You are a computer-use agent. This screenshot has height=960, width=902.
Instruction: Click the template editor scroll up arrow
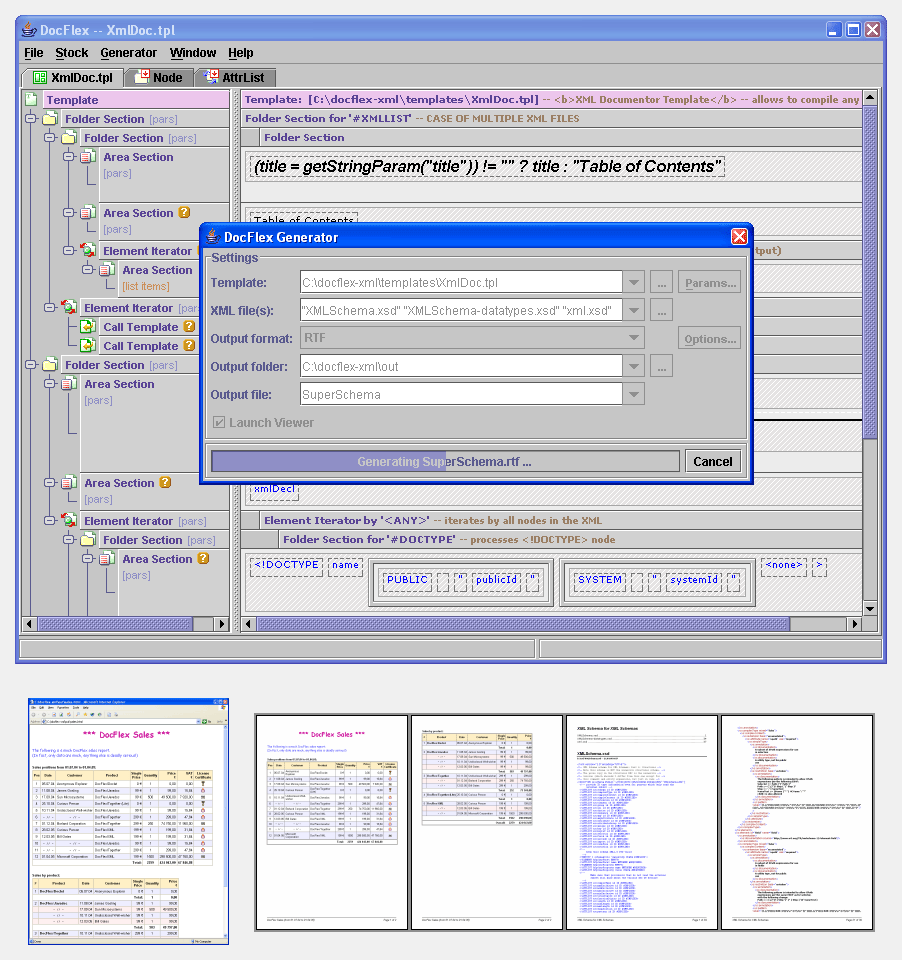[x=870, y=97]
